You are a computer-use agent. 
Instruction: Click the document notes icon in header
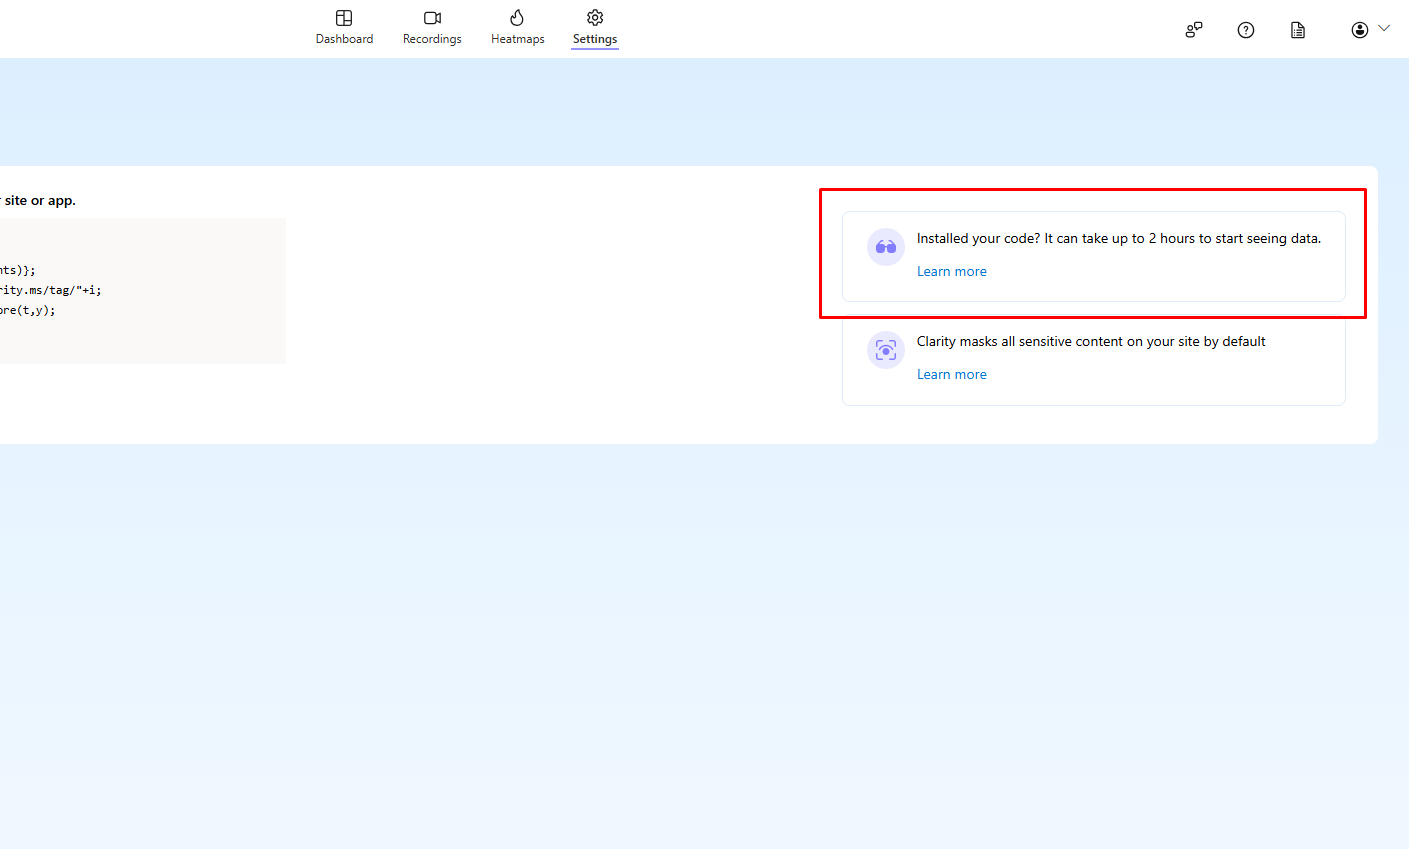(1298, 30)
